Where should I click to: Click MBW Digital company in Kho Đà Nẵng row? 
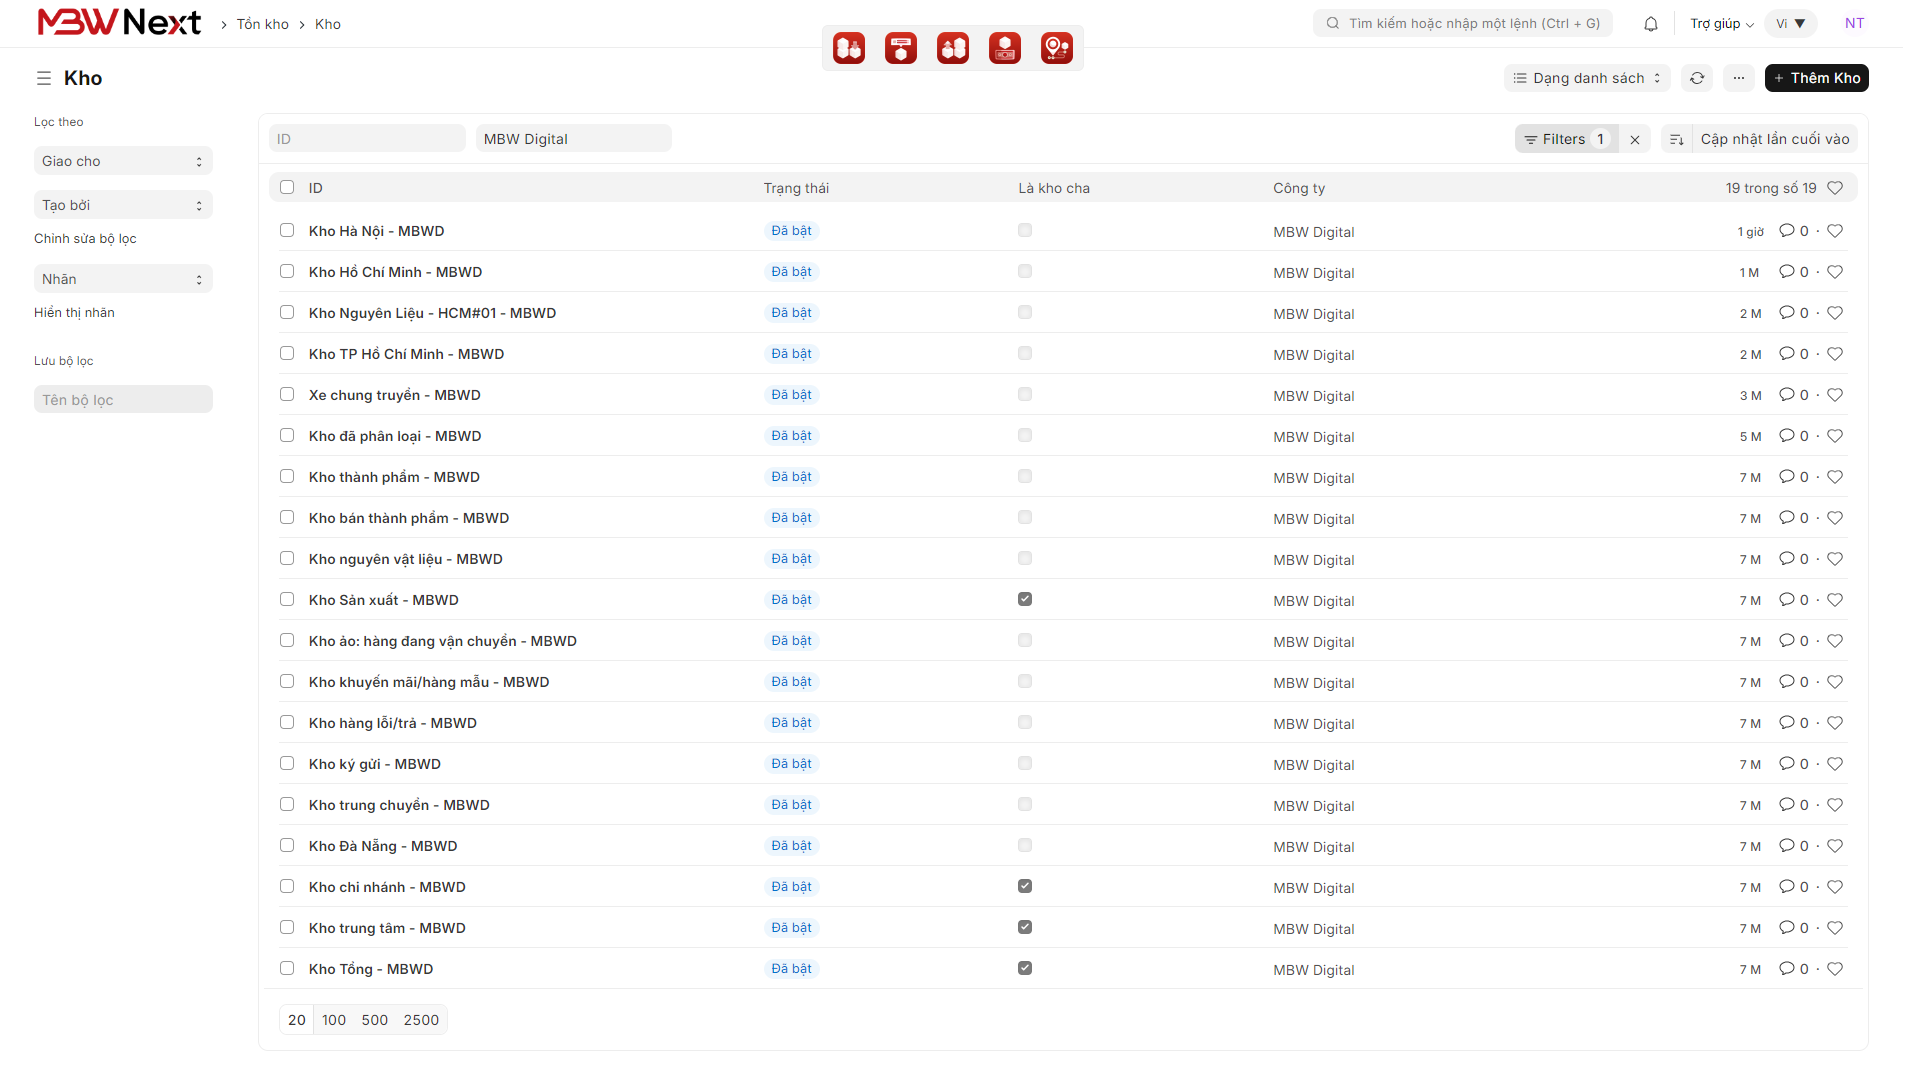coord(1313,847)
